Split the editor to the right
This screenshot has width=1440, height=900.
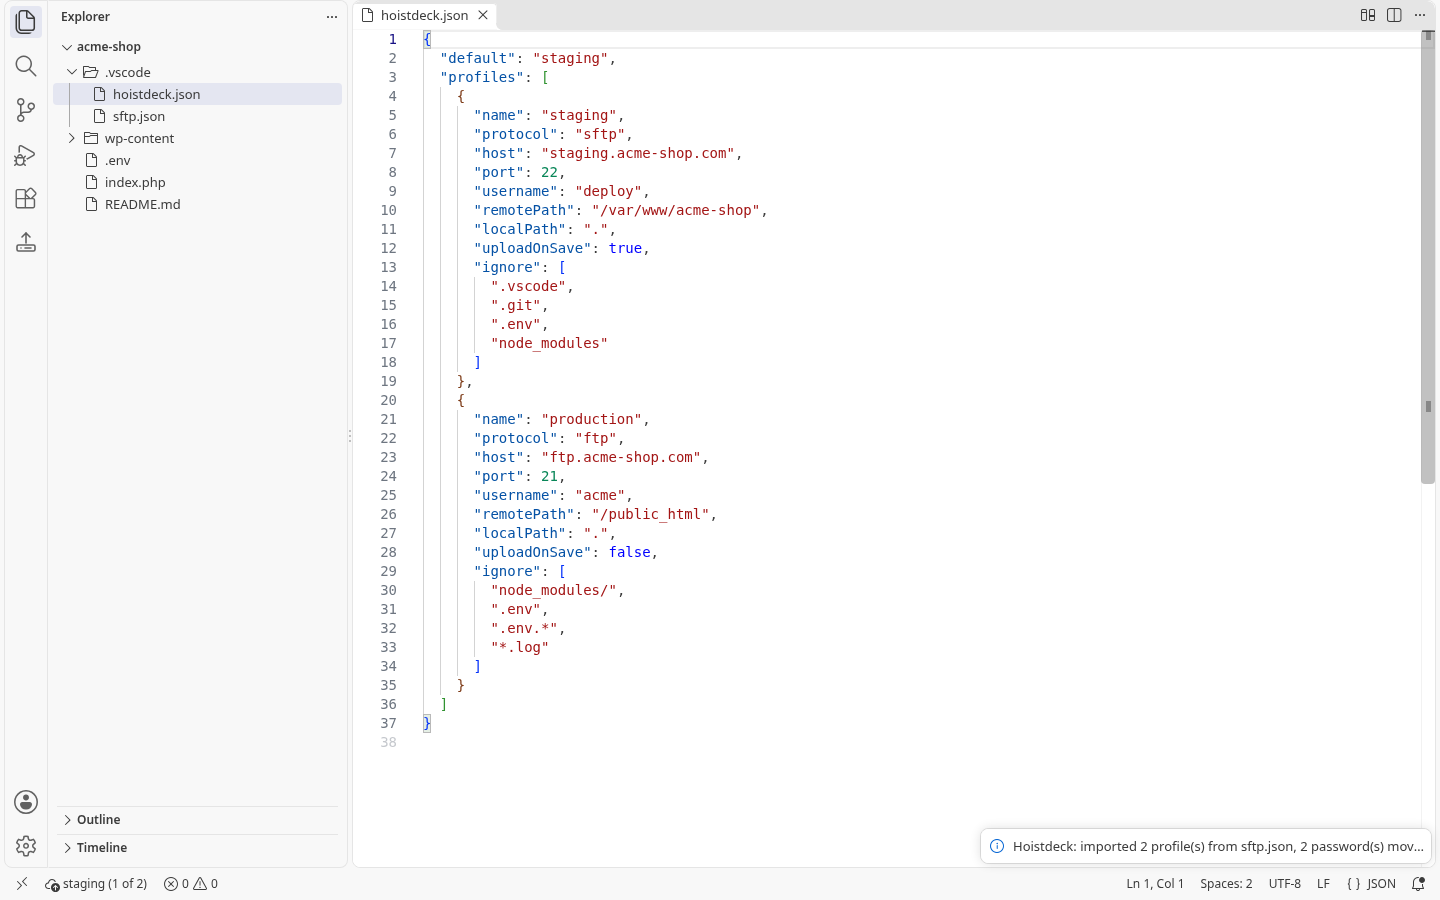point(1394,15)
